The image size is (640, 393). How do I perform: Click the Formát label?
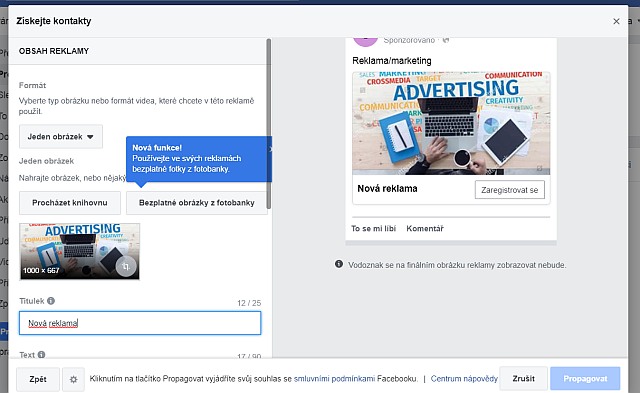[32, 85]
